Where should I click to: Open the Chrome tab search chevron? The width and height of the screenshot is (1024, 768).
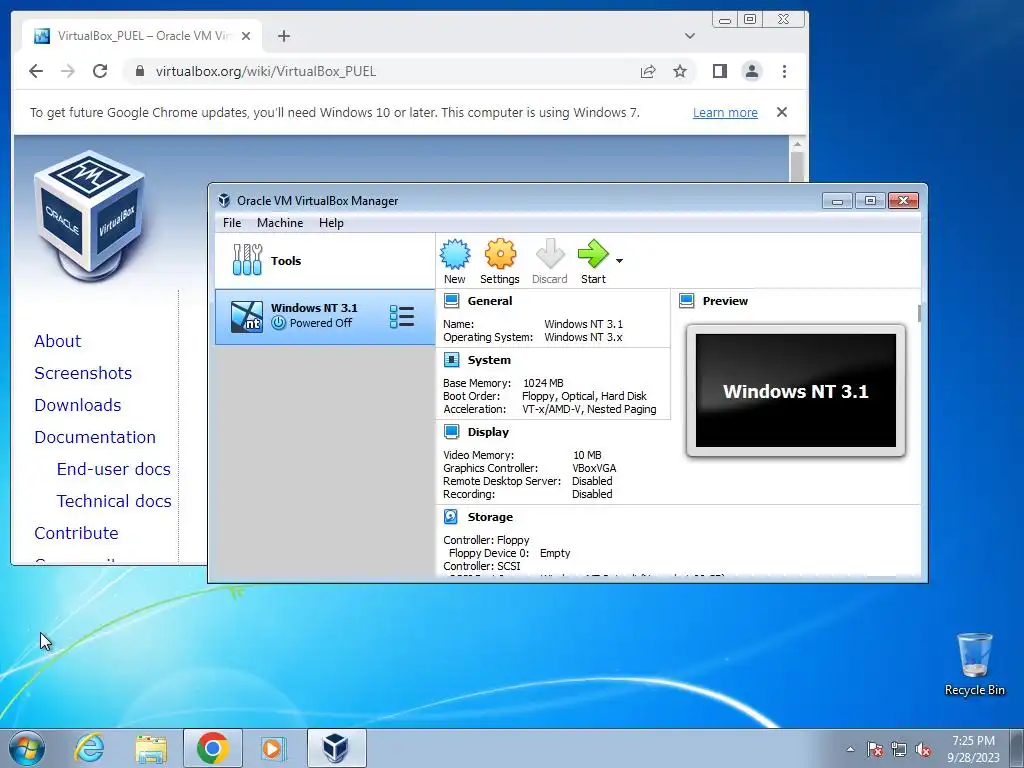690,36
